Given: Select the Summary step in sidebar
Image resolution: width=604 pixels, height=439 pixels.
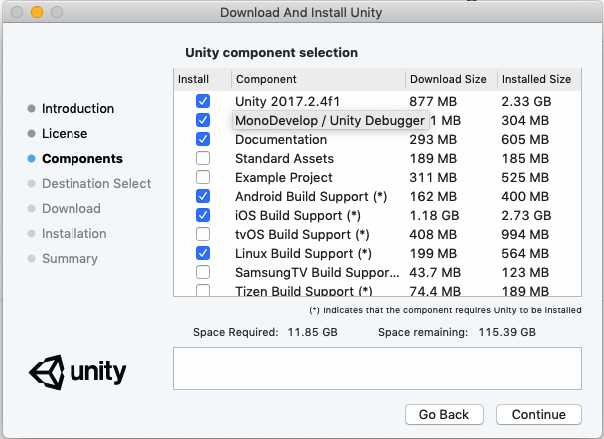Looking at the screenshot, I should [x=70, y=259].
